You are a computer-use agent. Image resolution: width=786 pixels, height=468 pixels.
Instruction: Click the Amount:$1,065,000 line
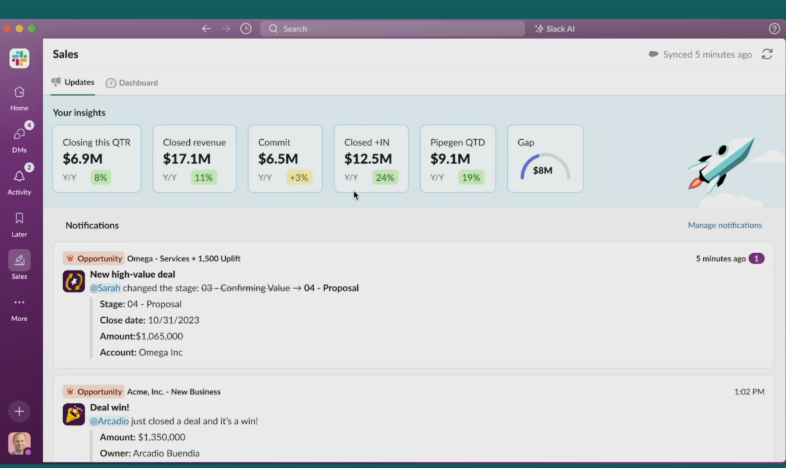141,336
